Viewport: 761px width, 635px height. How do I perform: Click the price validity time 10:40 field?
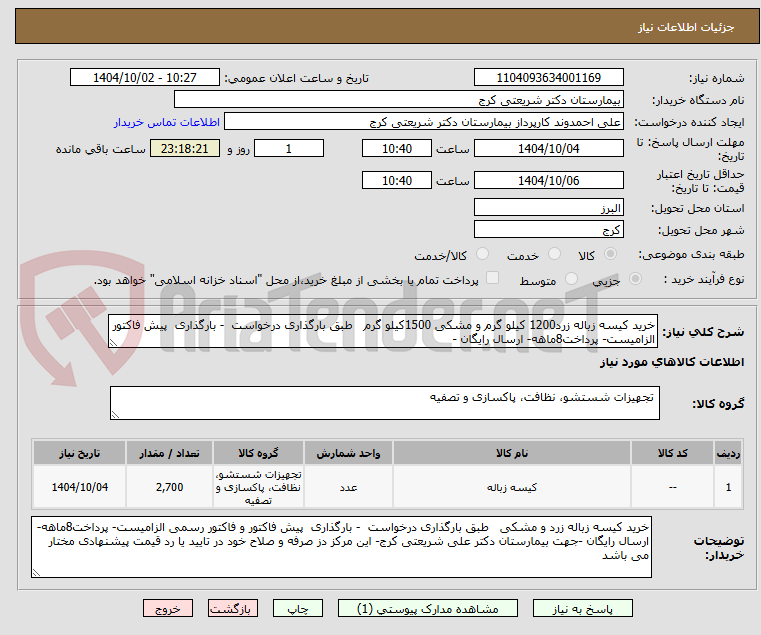coord(397,181)
